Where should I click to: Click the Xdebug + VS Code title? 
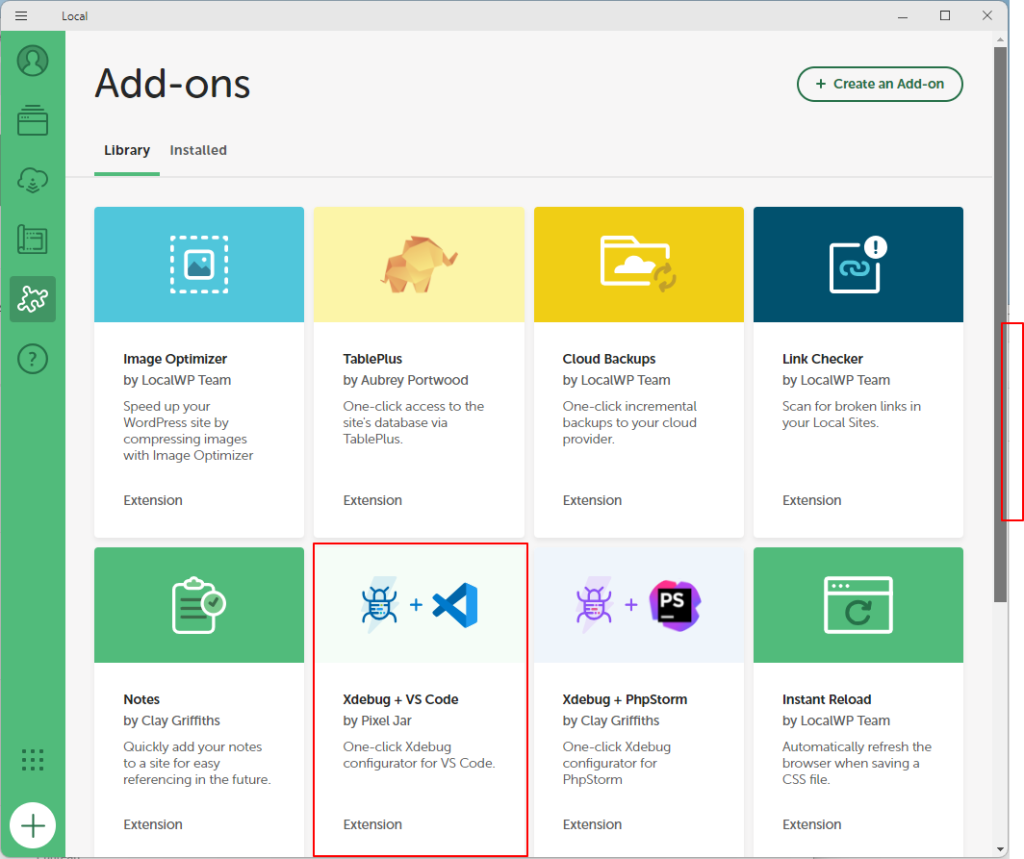400,699
